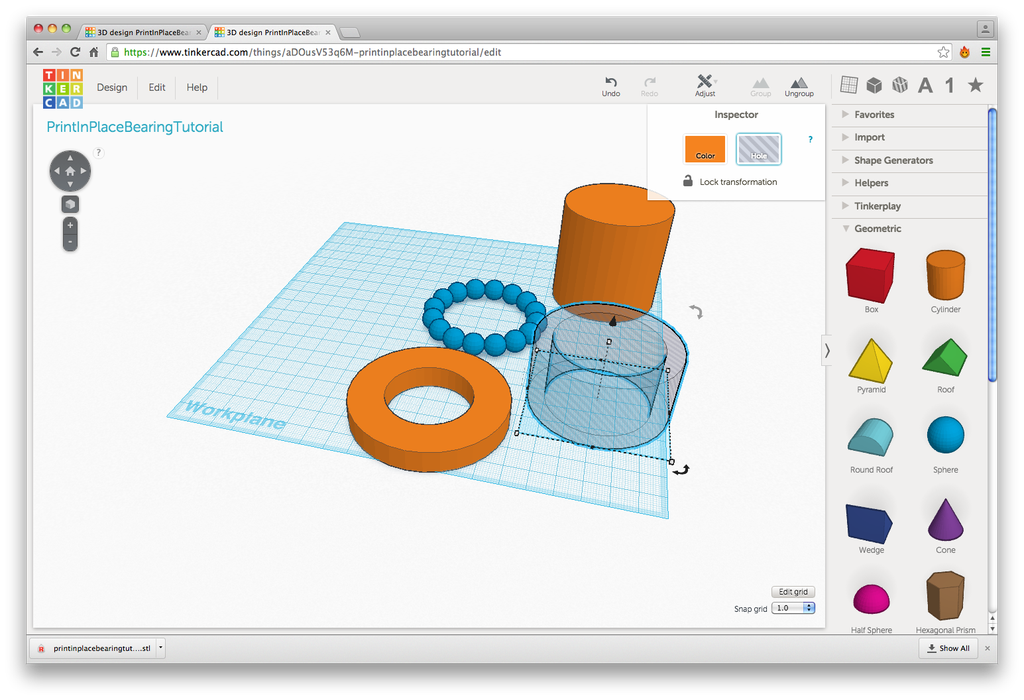Viewport: 1024px width, 700px height.
Task: Click the shapes panel scrollbar
Action: tap(993, 245)
